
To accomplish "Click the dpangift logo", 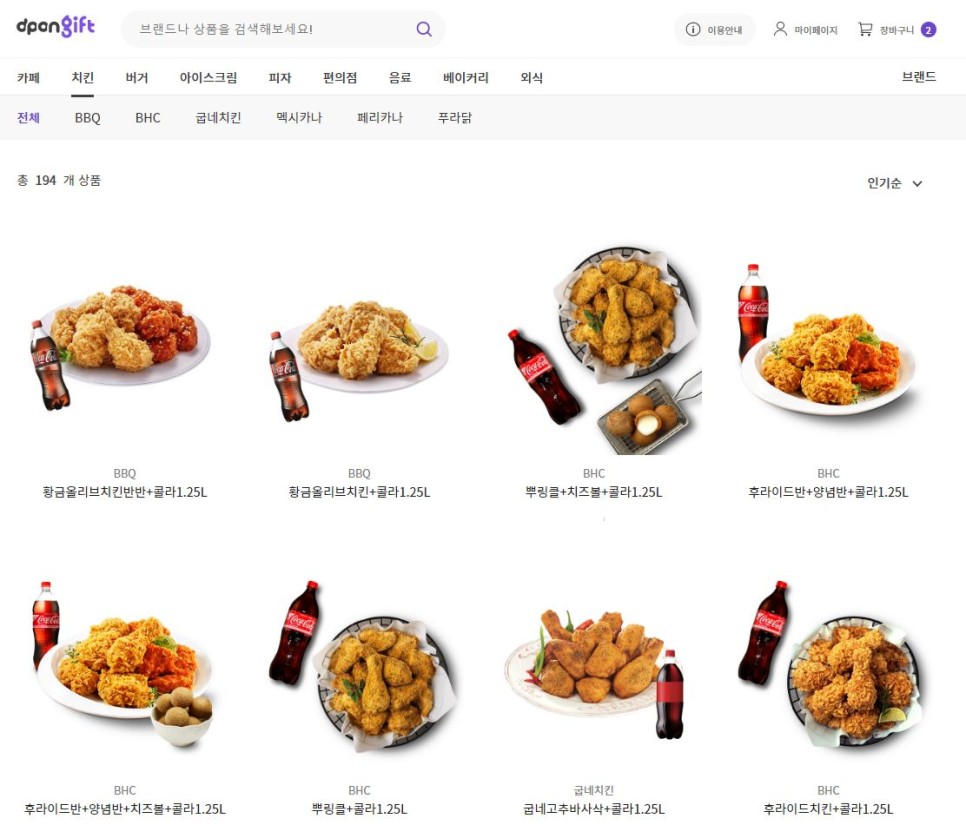I will coord(55,26).
